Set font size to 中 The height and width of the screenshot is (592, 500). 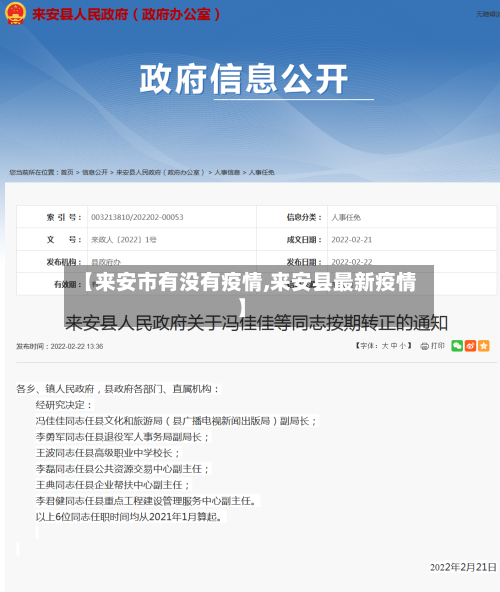(x=394, y=345)
